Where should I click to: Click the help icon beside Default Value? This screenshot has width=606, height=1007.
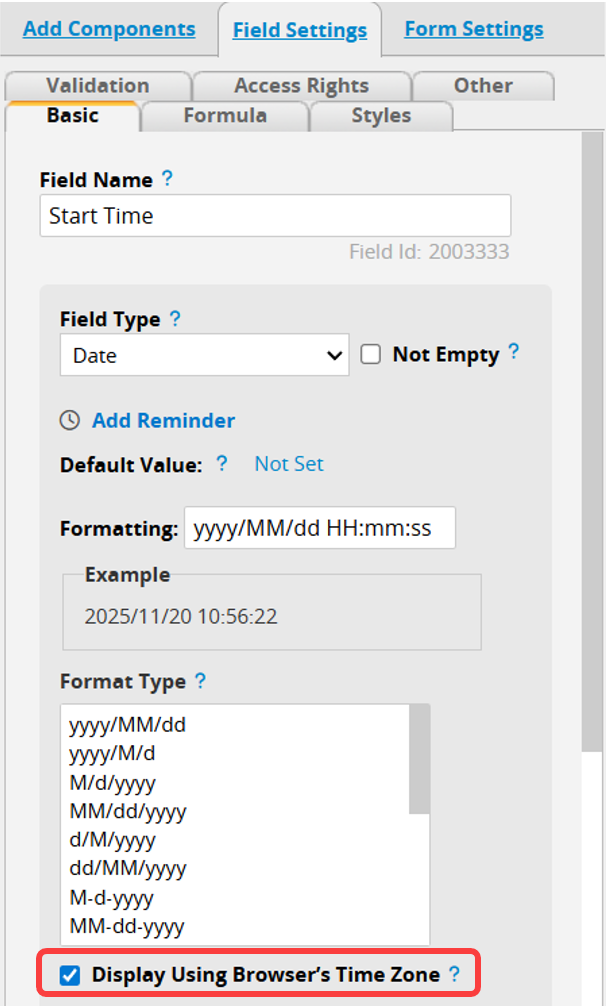pos(222,464)
